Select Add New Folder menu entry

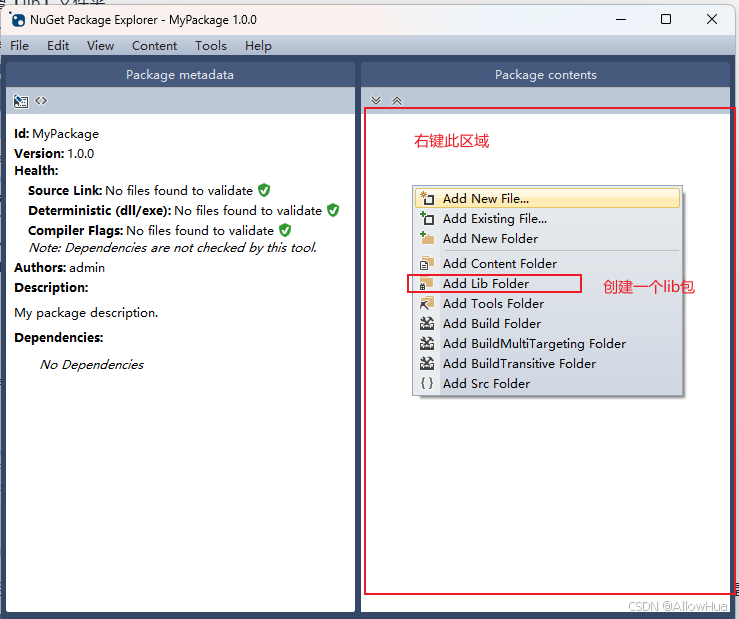[548, 238]
